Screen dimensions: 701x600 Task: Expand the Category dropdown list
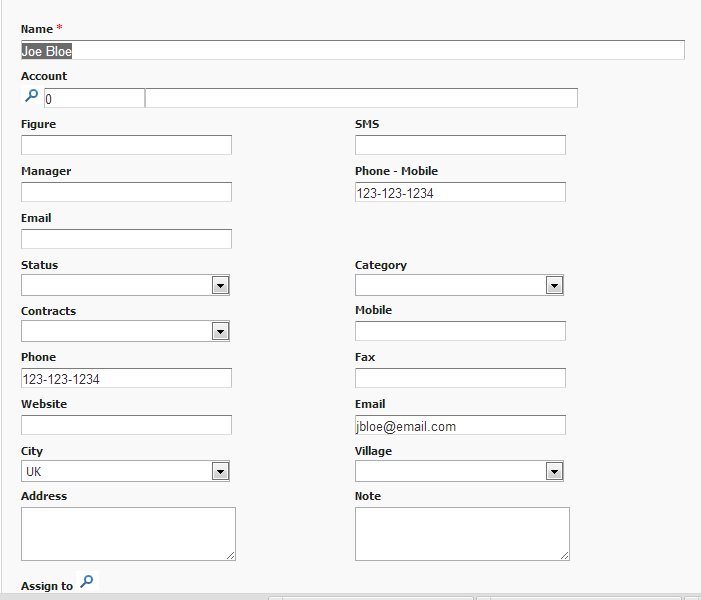(459, 286)
